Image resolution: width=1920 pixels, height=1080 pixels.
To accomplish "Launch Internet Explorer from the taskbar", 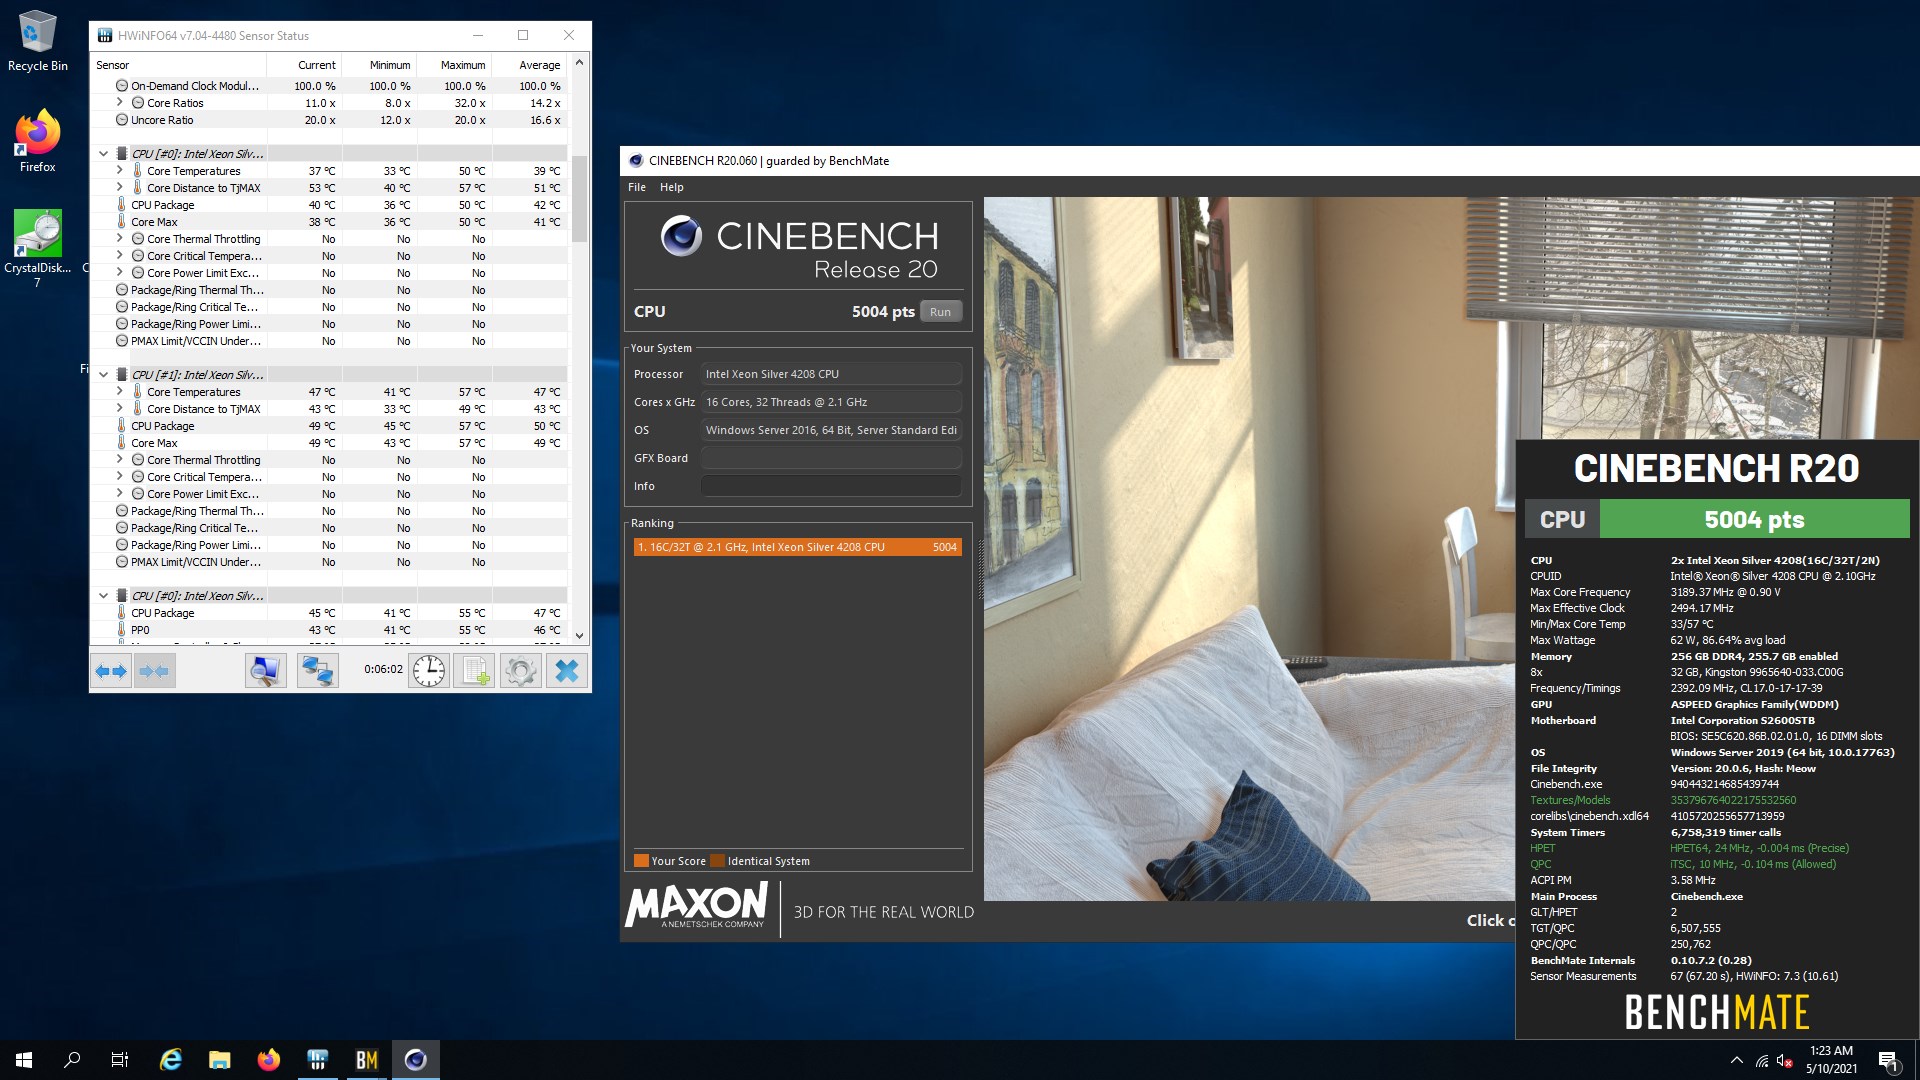I will pos(171,1060).
